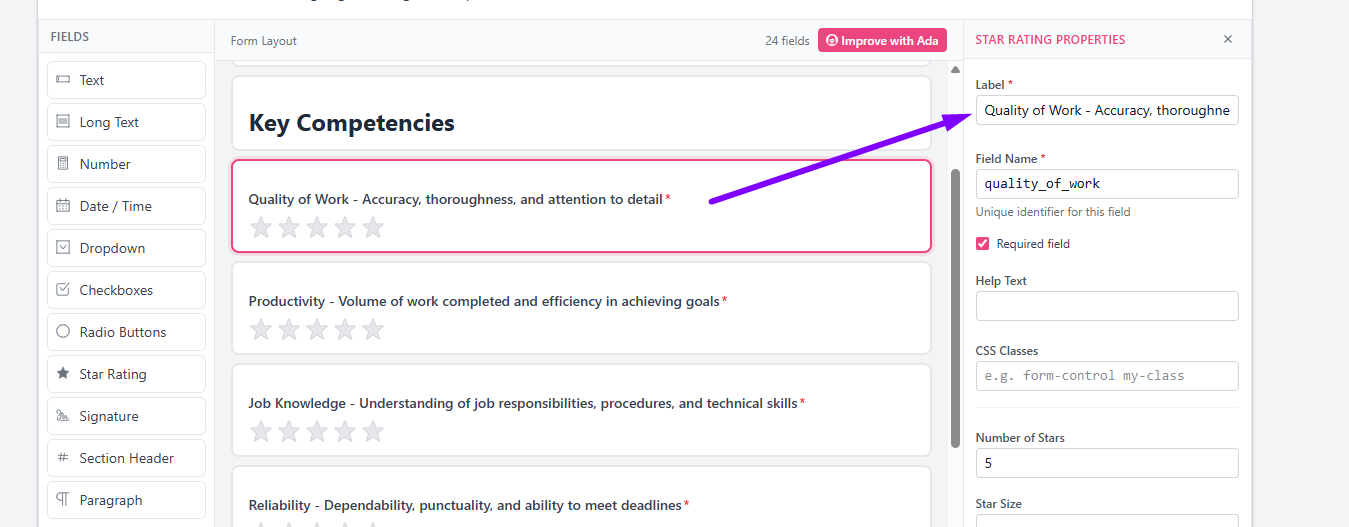The width and height of the screenshot is (1349, 527).
Task: Uncheck the Required field checkbox
Action: tap(983, 244)
